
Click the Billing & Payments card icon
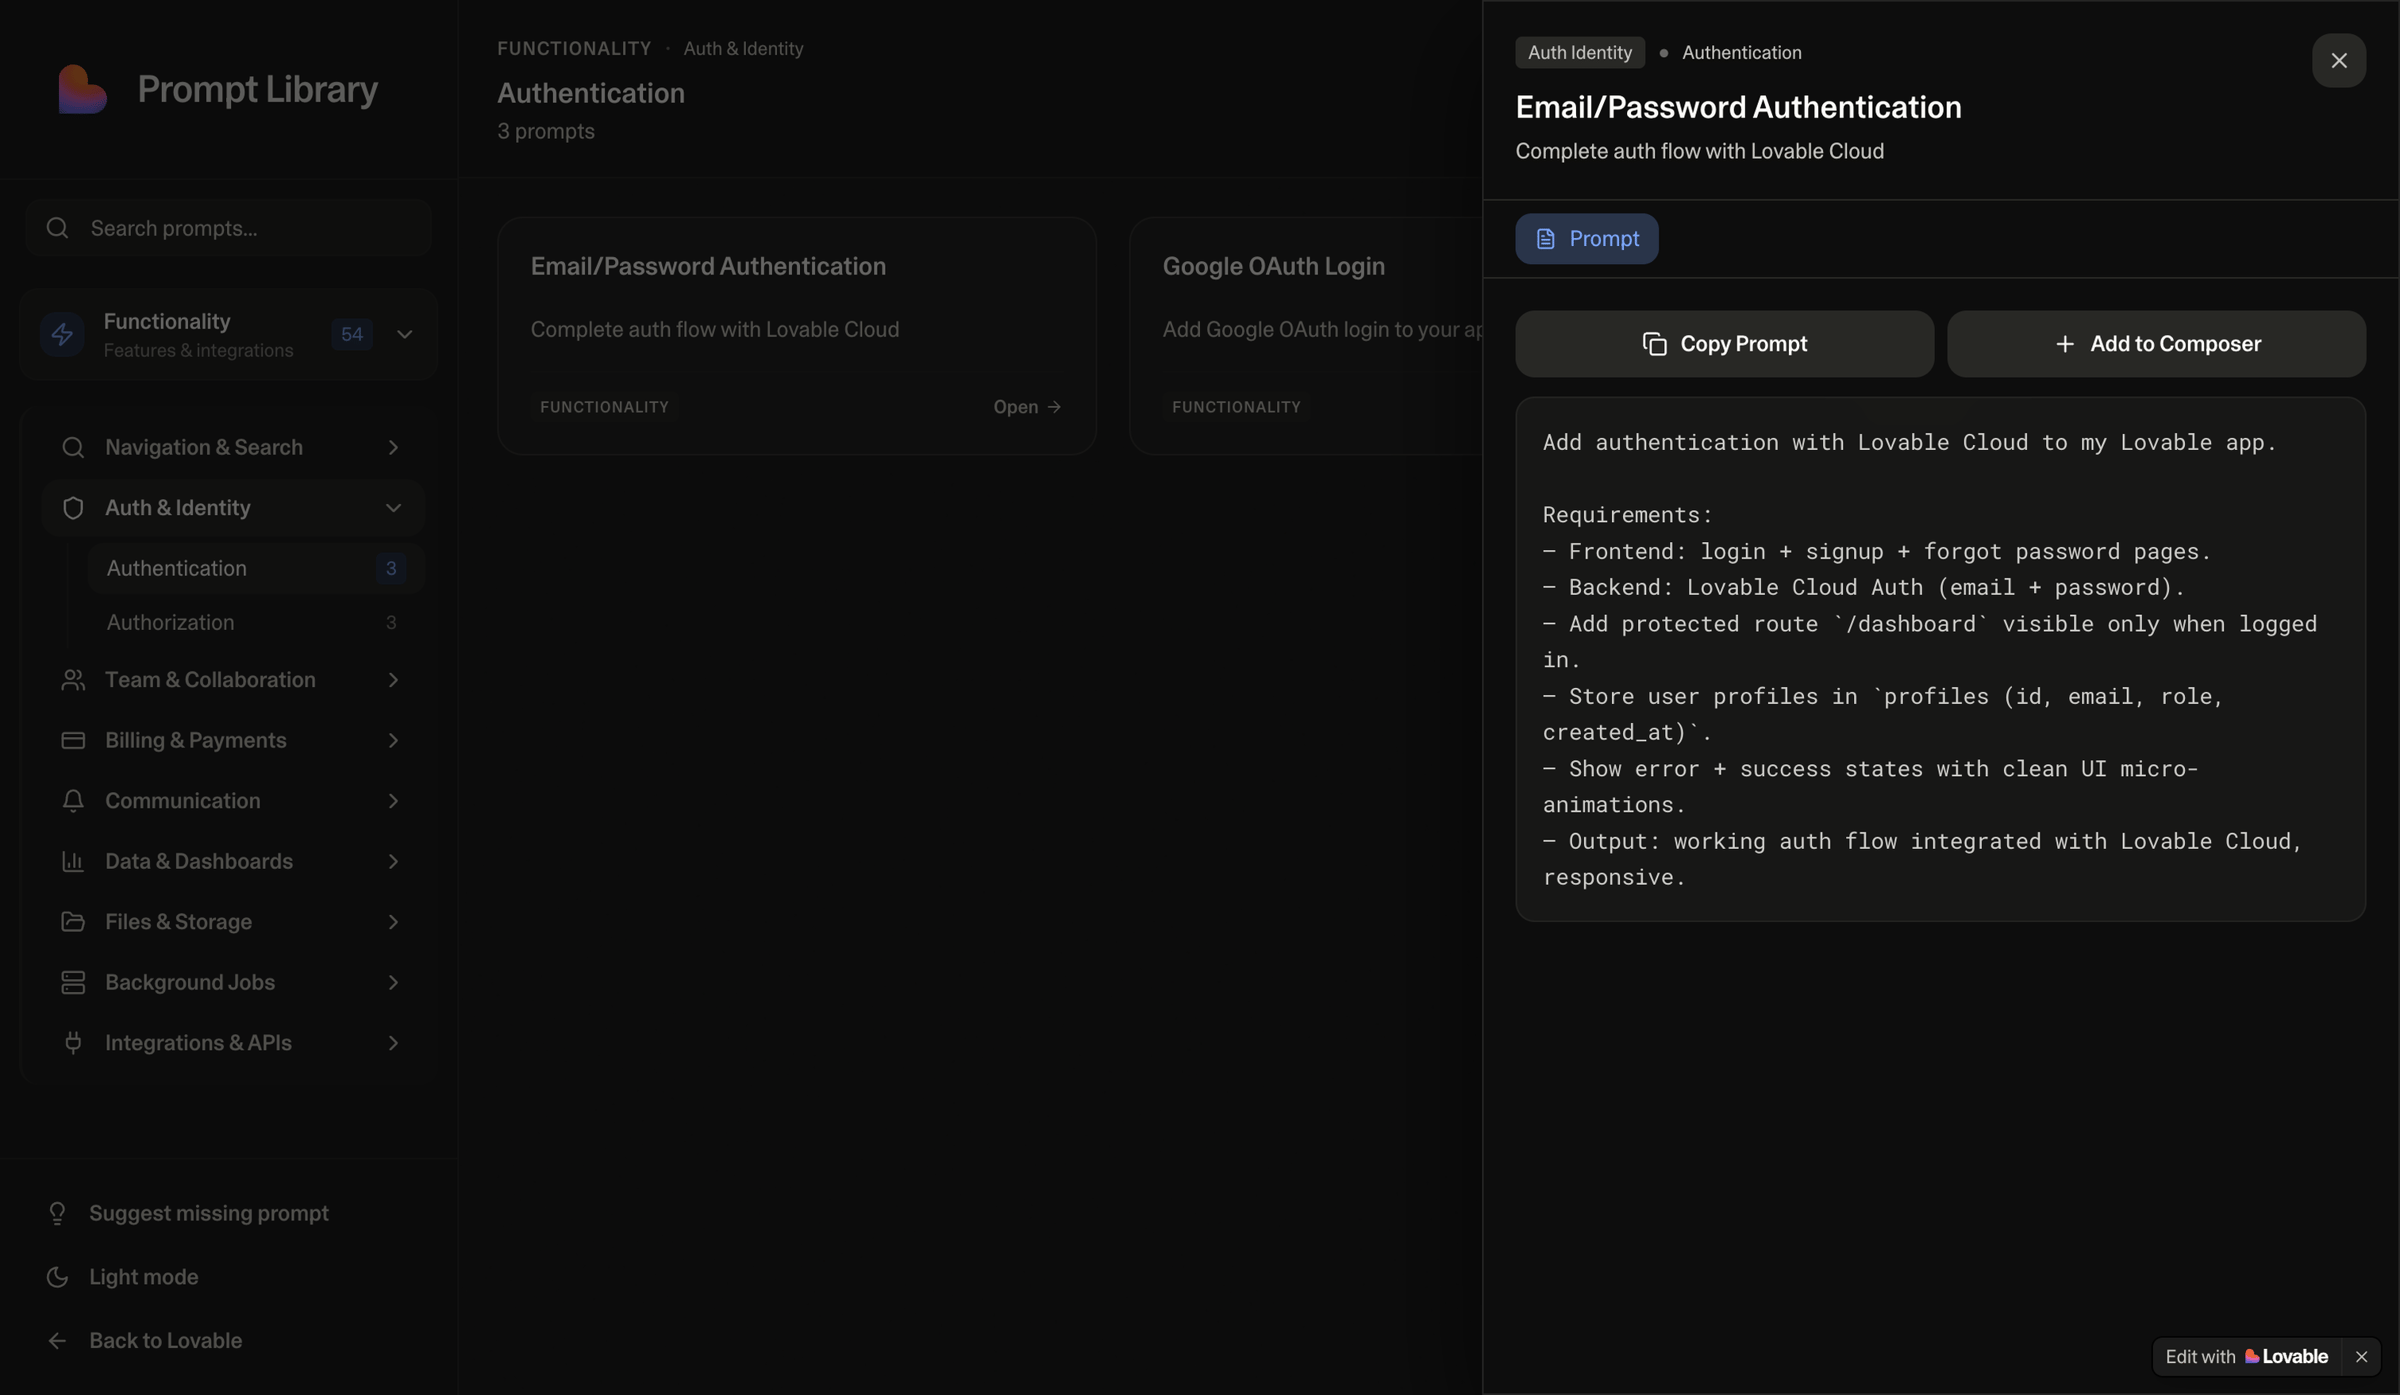click(x=73, y=741)
